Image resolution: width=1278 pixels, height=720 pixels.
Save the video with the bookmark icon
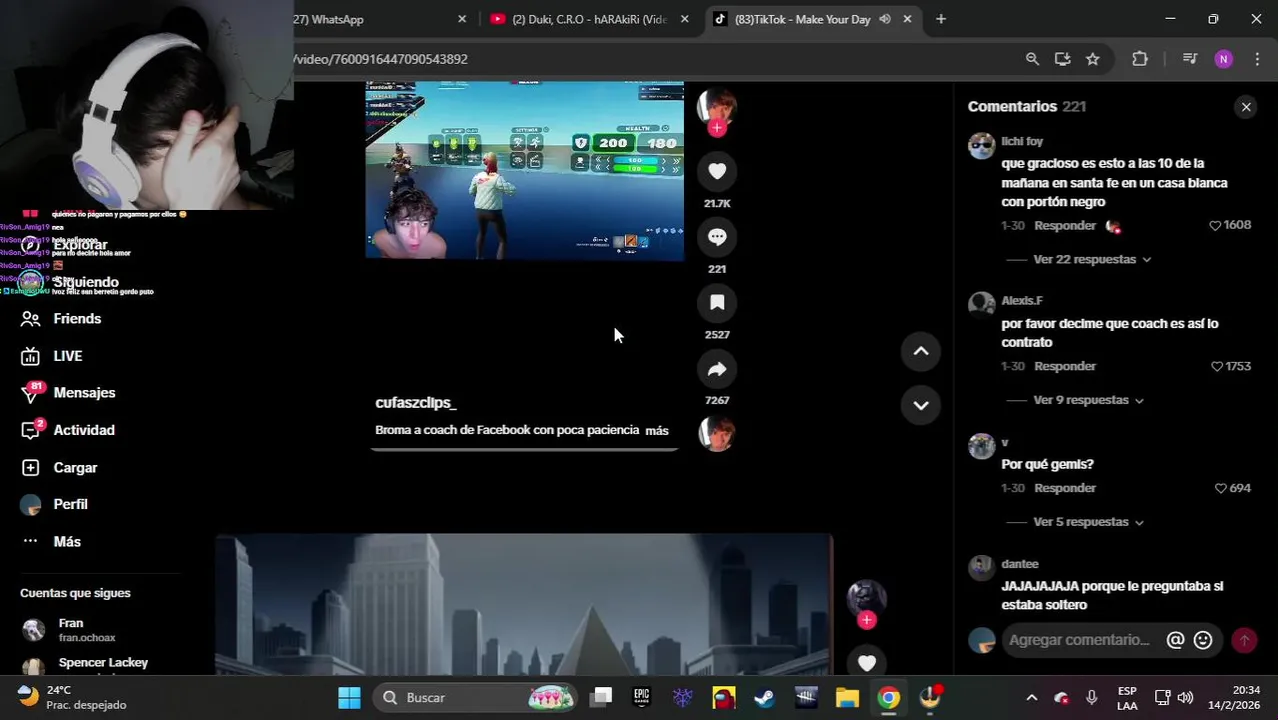tap(717, 303)
